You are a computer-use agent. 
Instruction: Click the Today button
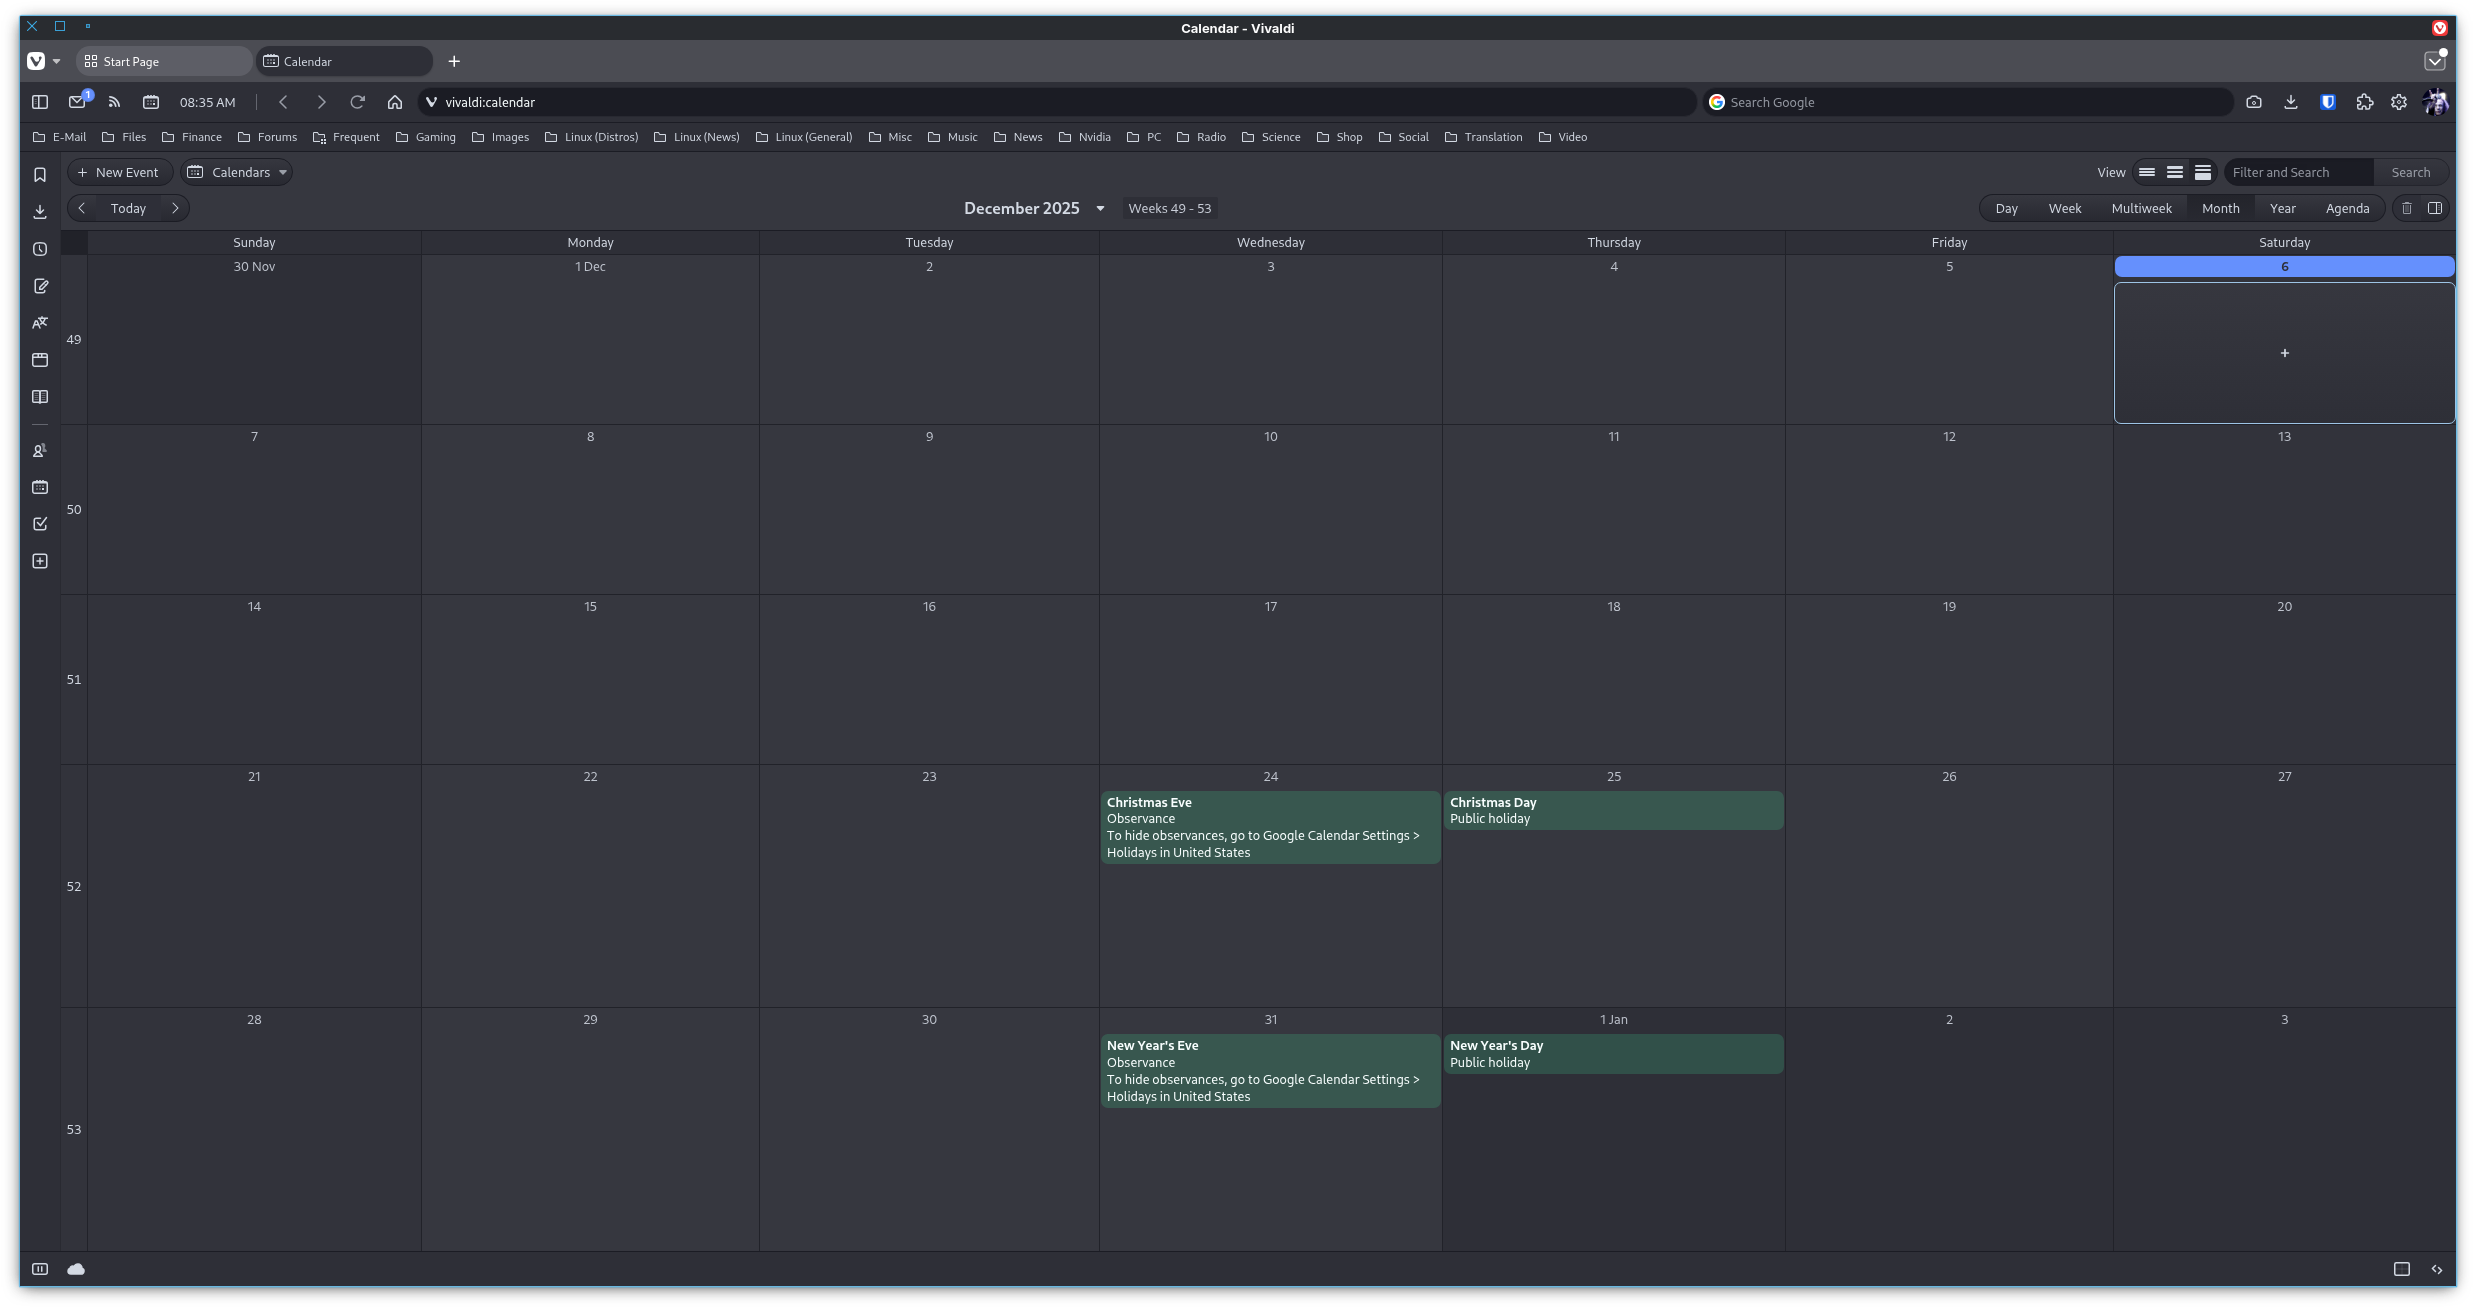[x=128, y=208]
